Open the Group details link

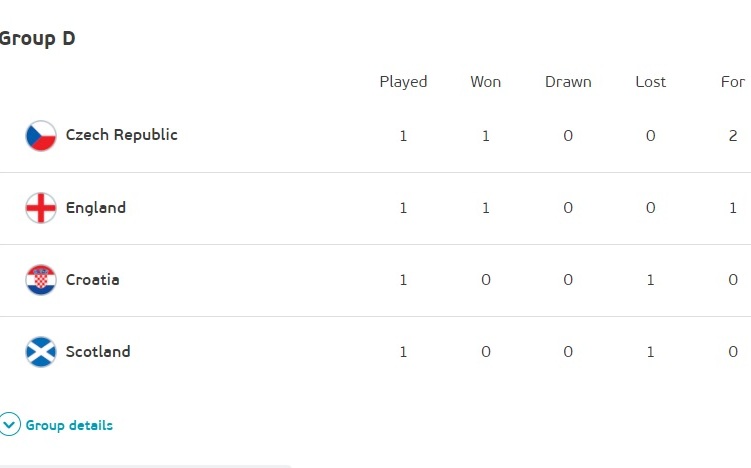point(69,425)
